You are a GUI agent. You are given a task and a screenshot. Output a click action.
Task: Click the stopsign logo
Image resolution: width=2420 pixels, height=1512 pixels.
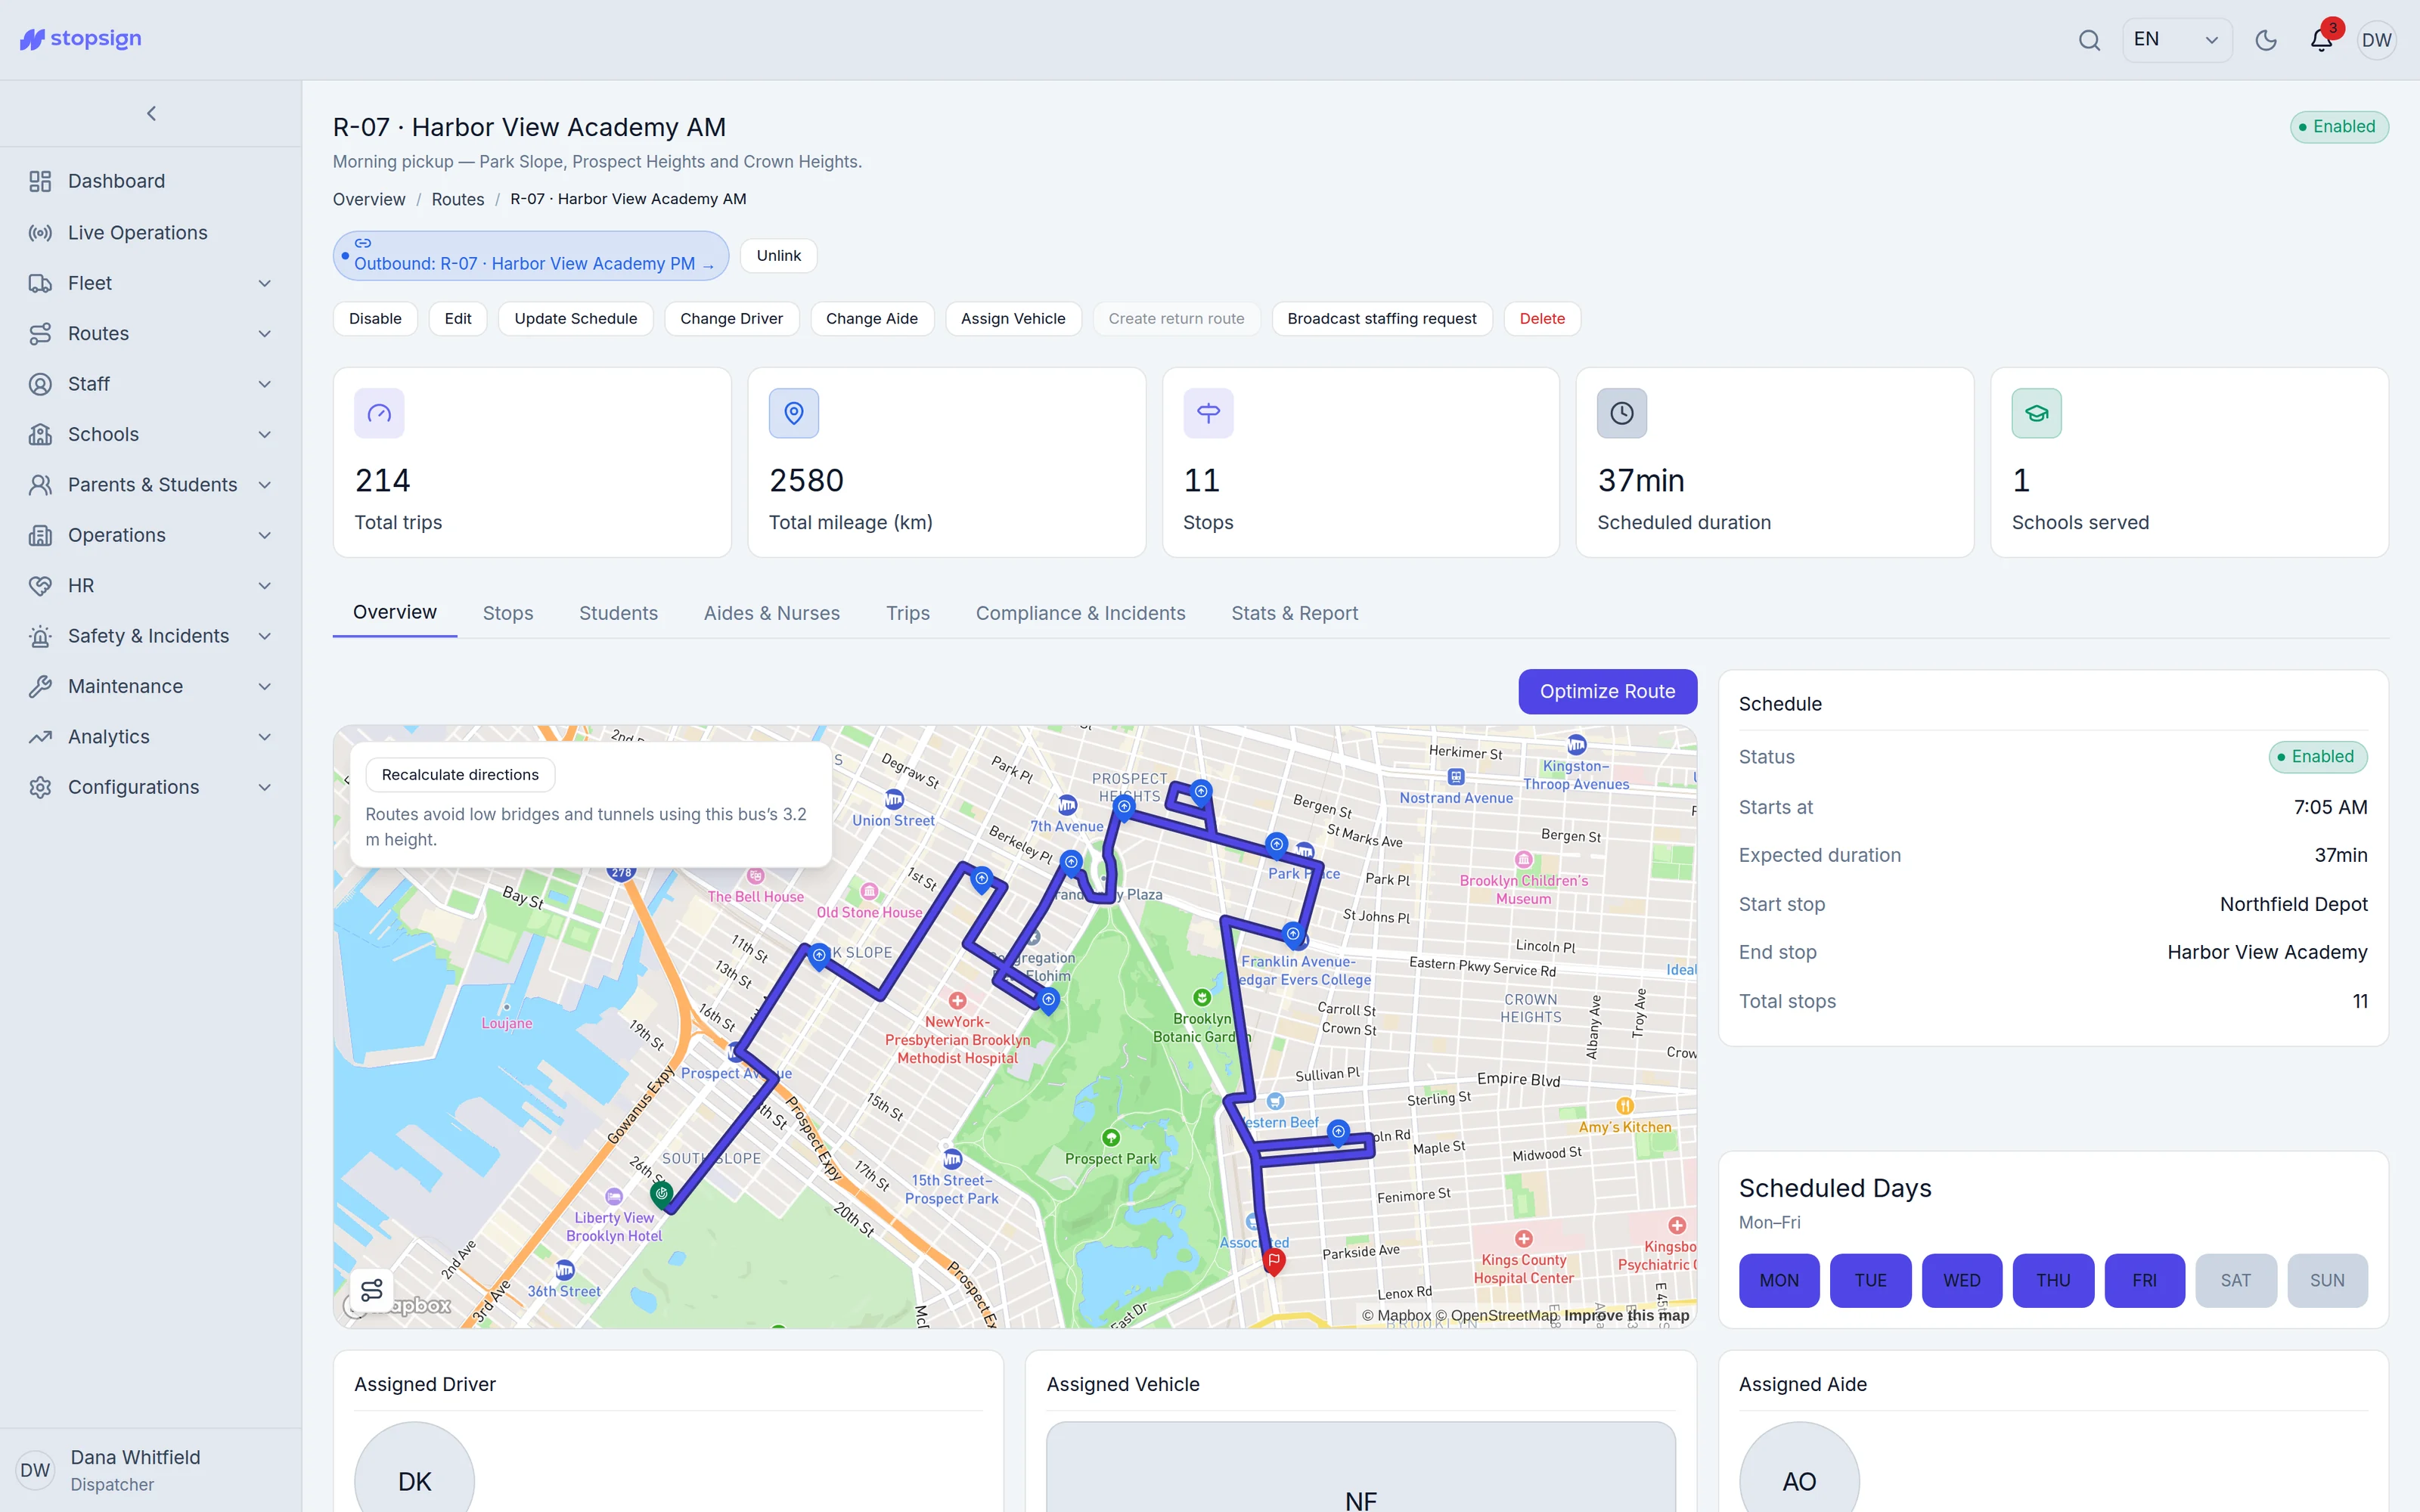(81, 39)
